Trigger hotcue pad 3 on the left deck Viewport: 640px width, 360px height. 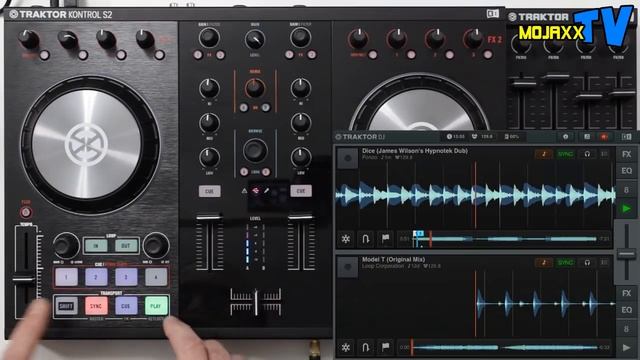[126, 277]
